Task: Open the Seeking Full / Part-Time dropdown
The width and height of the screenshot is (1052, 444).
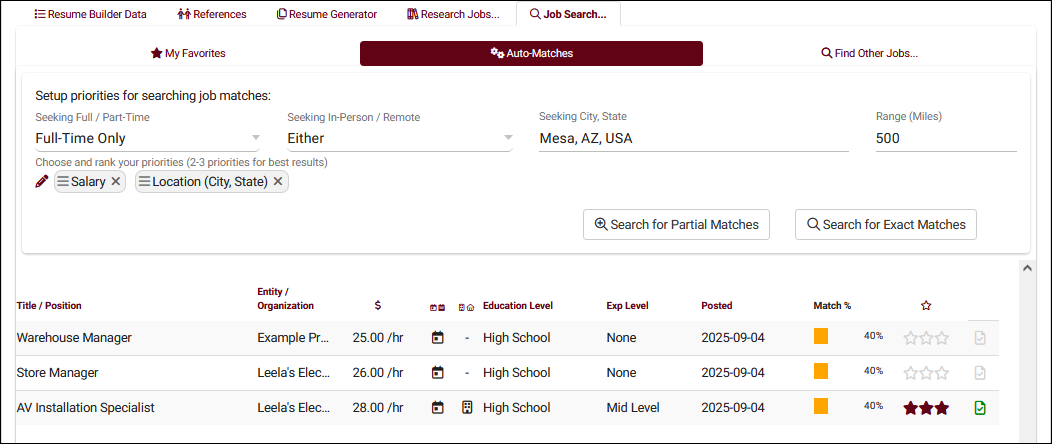Action: click(x=147, y=138)
